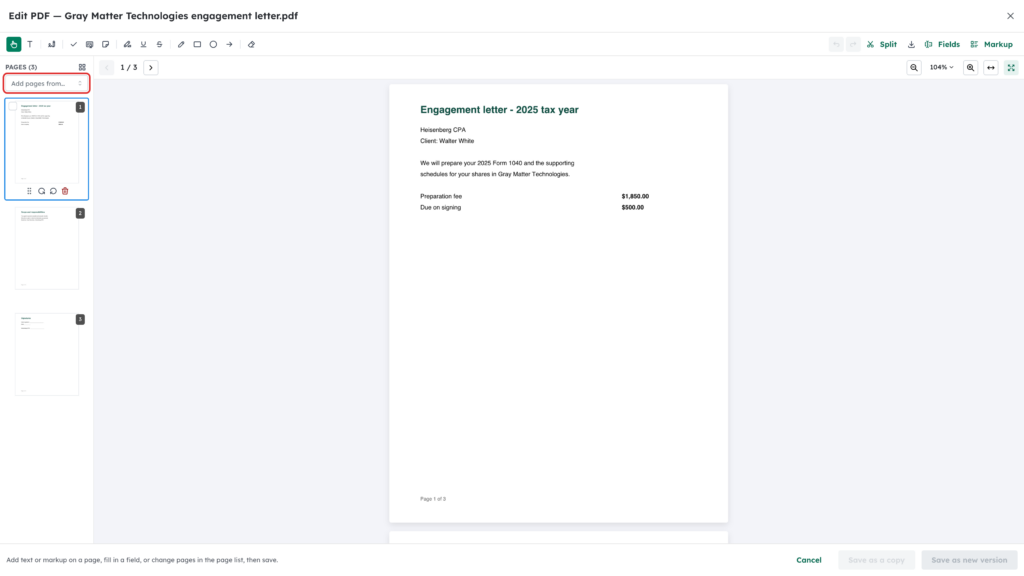Click the Client: Walter White line
The image size is (1024, 576).
[447, 141]
